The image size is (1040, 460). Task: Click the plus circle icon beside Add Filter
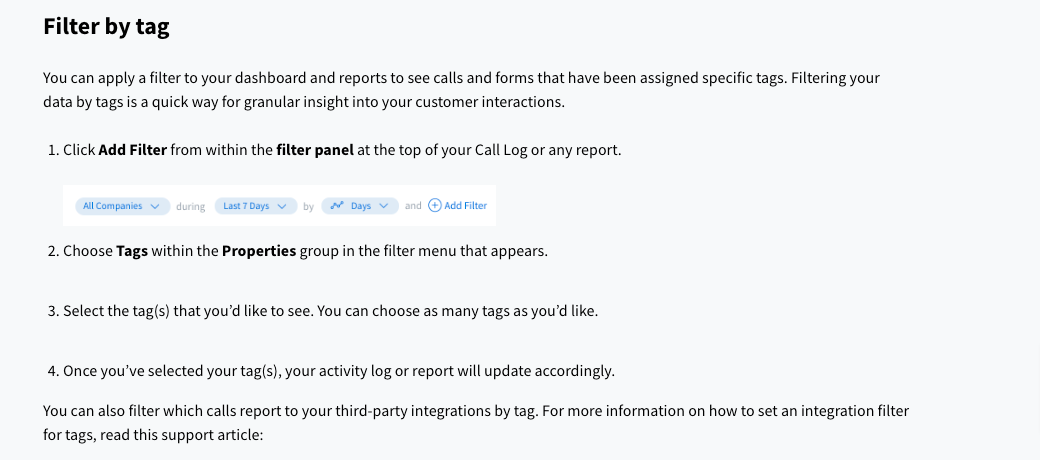coord(434,205)
